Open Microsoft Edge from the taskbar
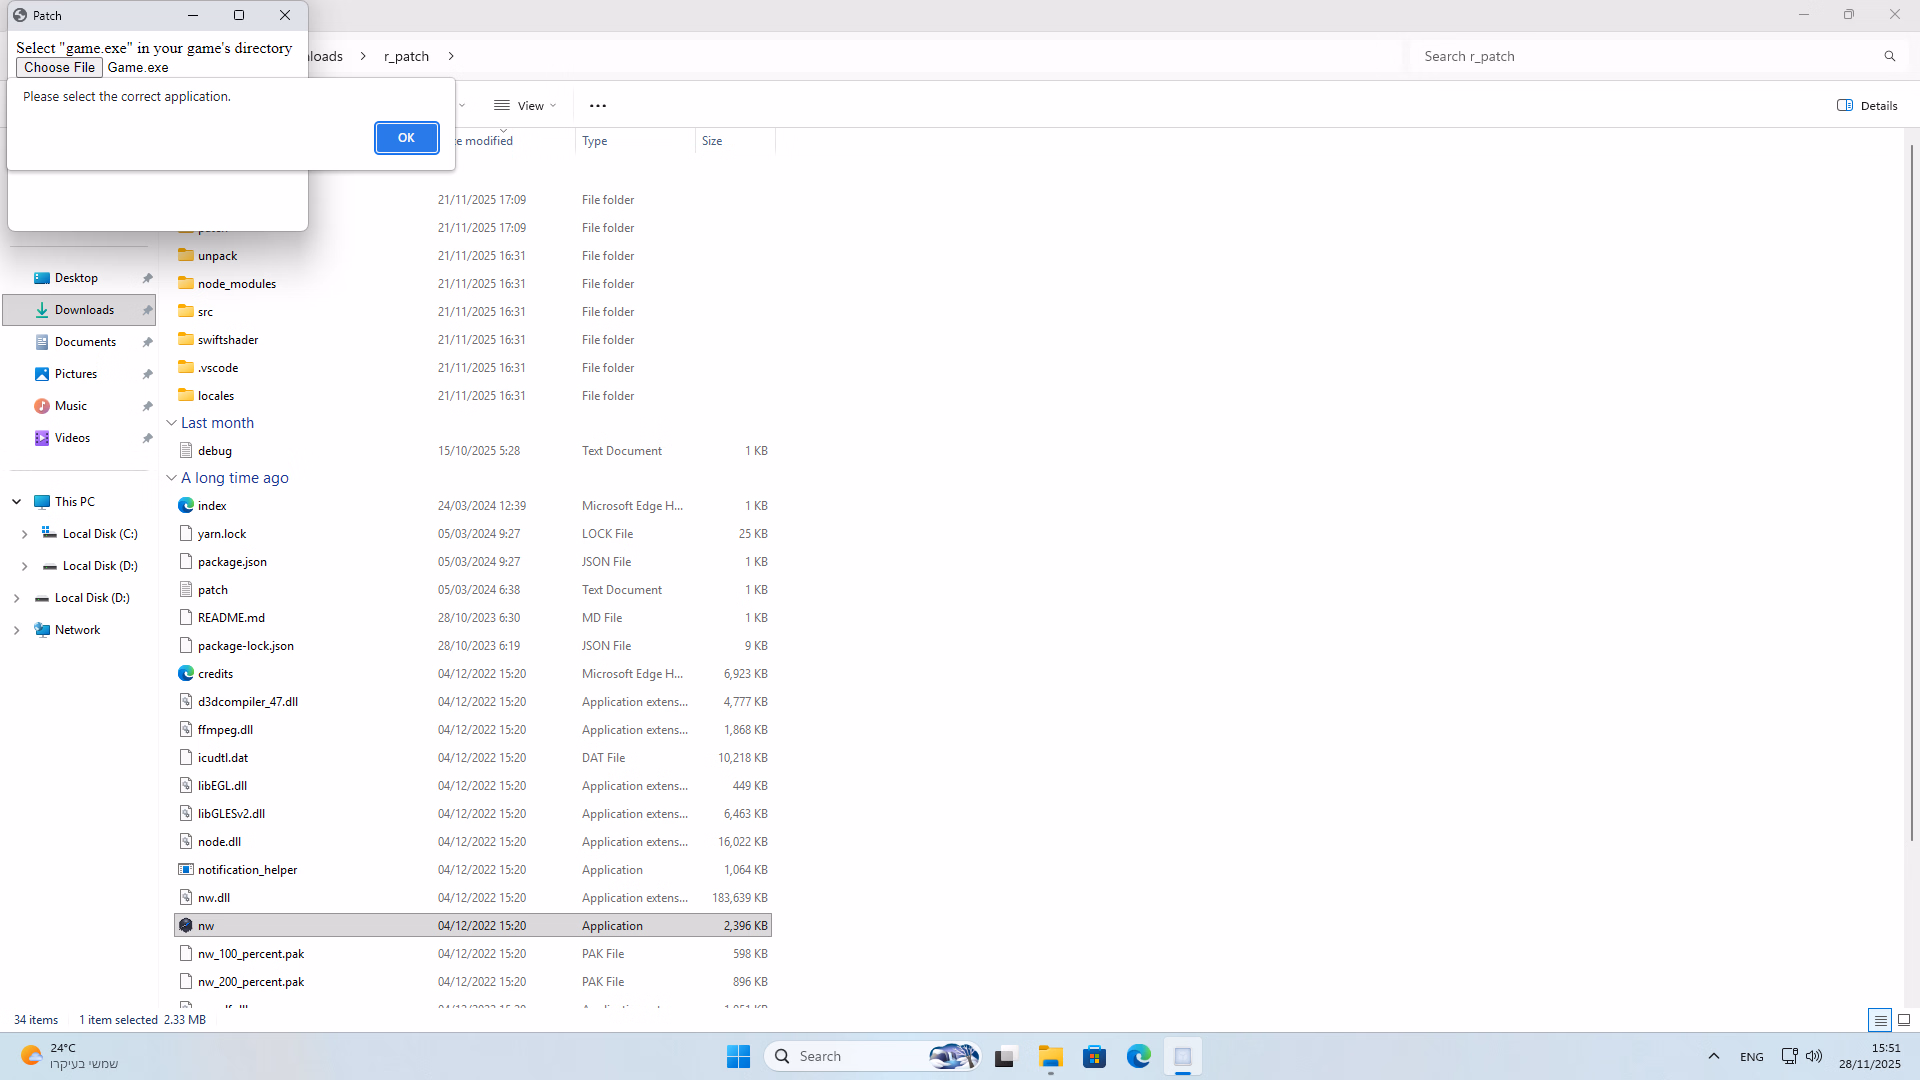This screenshot has width=1920, height=1080. click(x=1138, y=1056)
